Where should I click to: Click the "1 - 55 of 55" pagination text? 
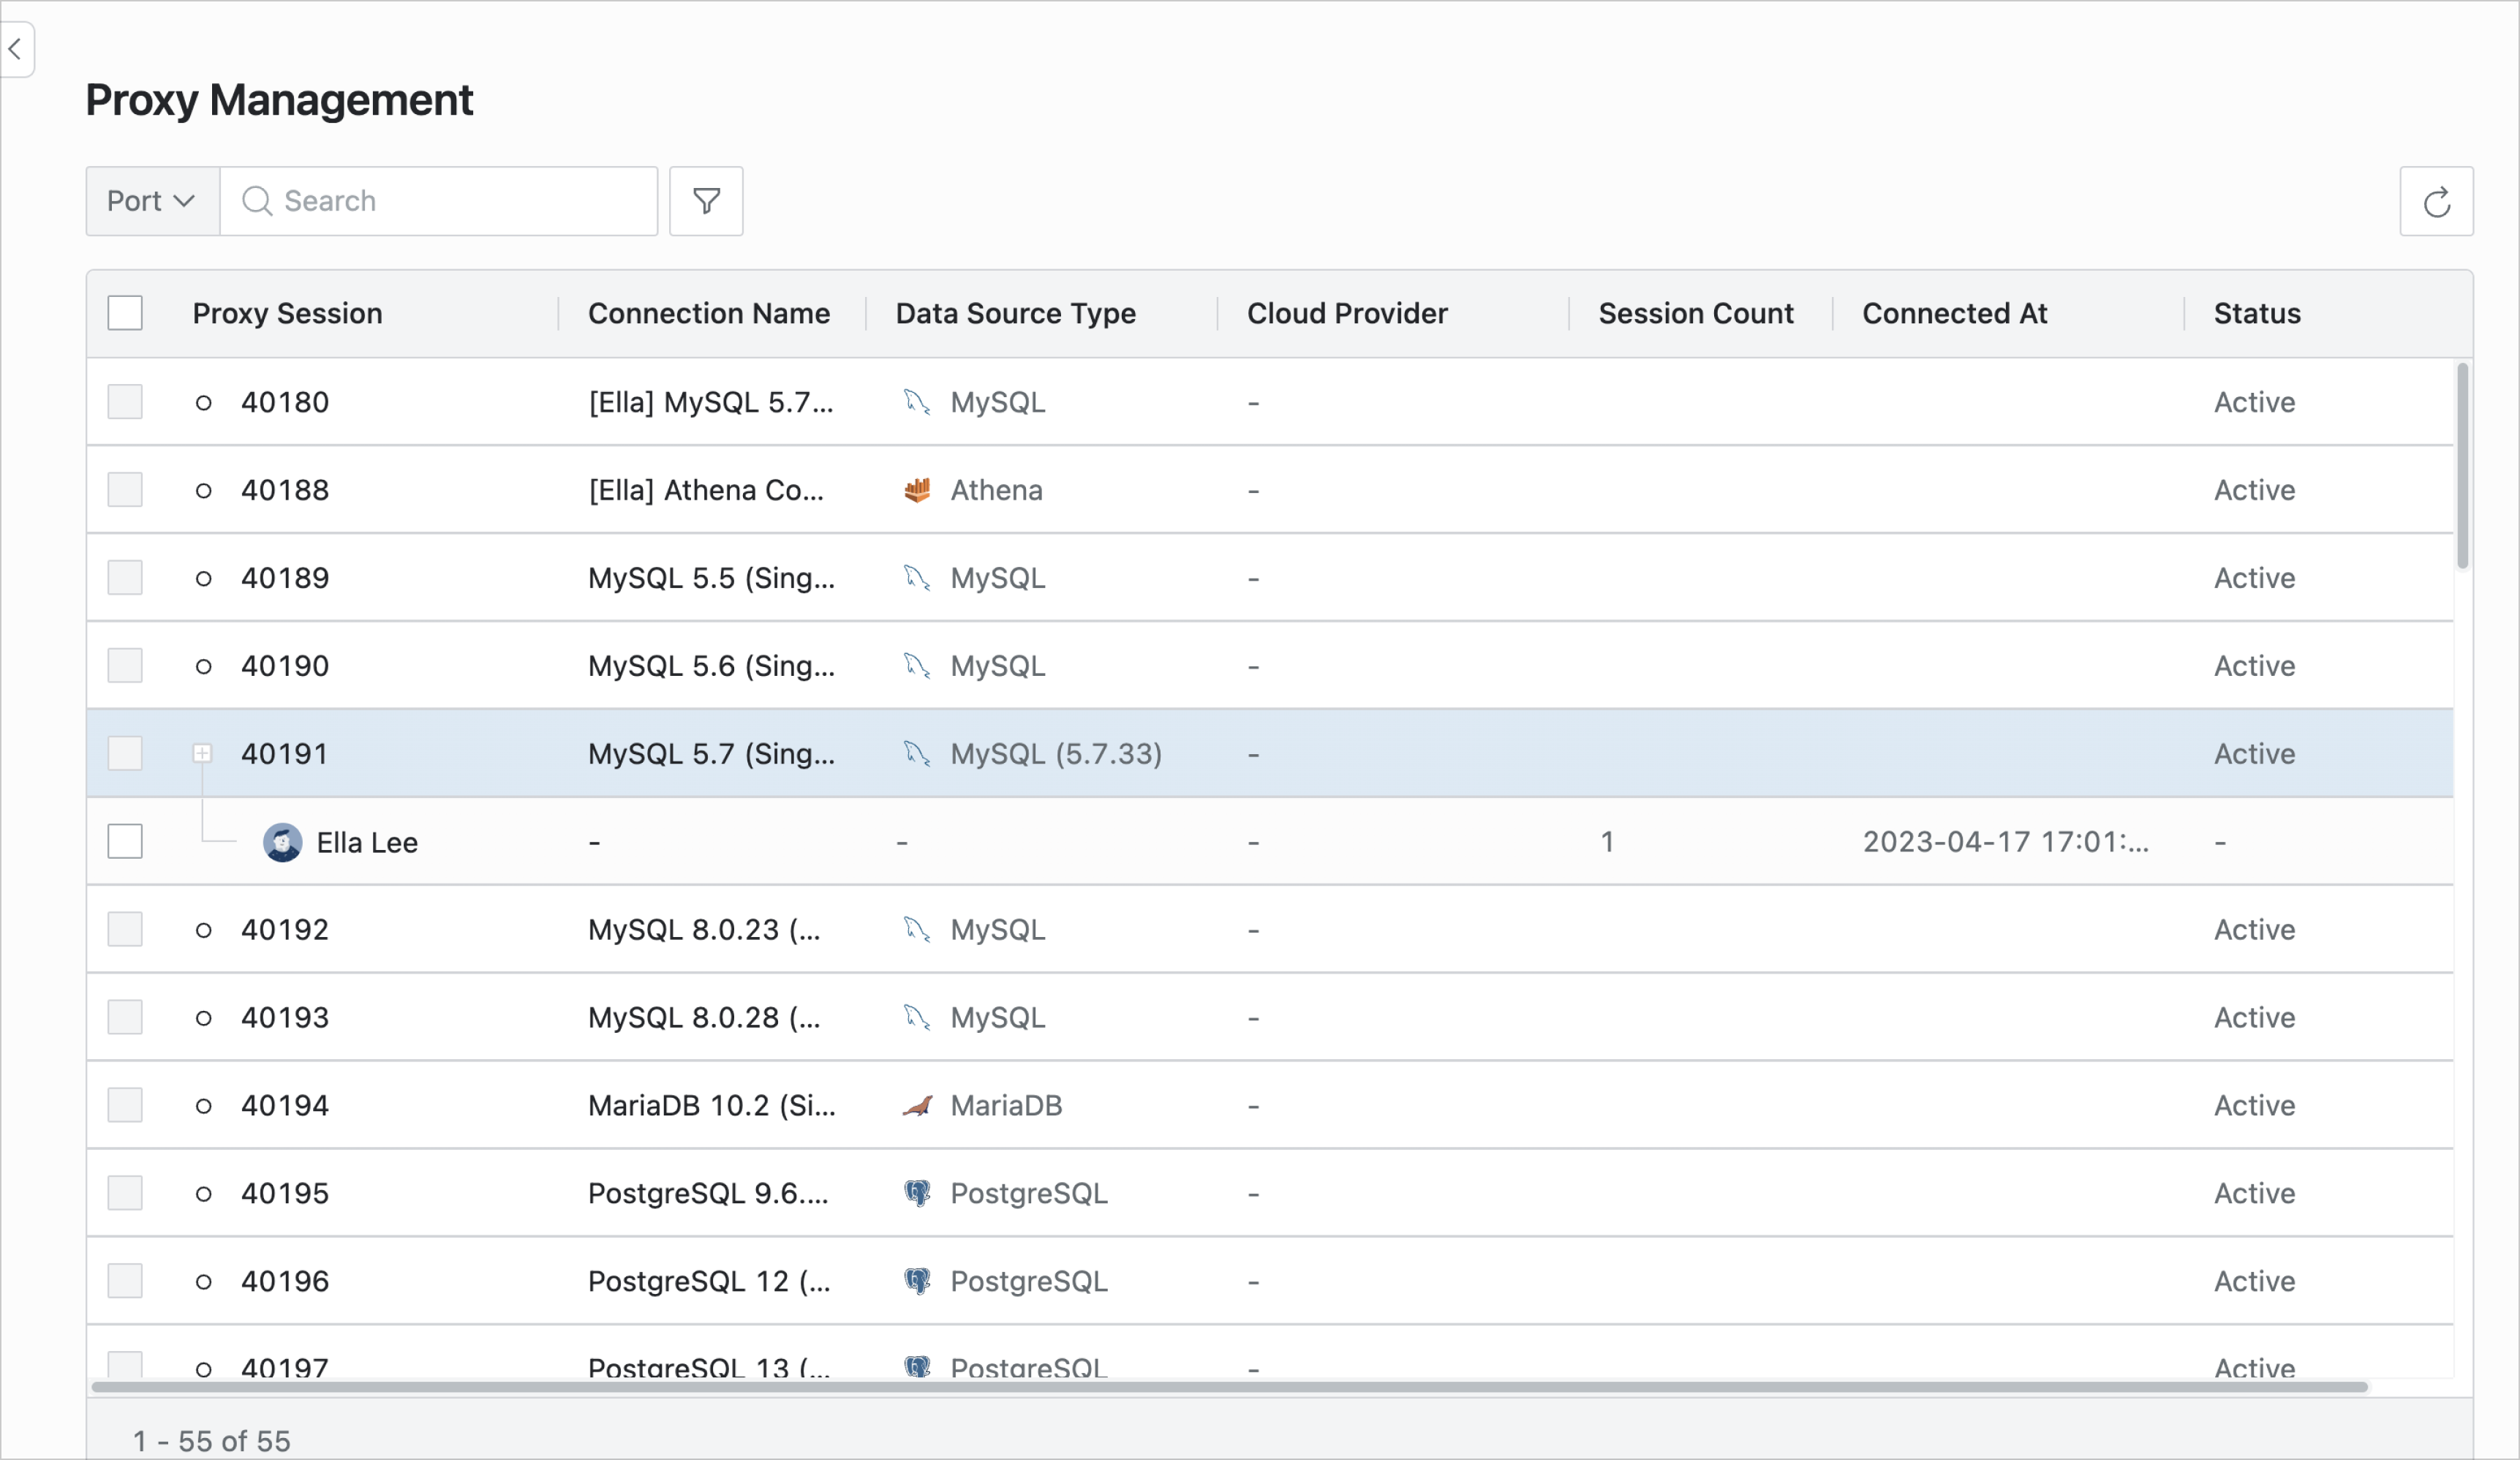click(212, 1441)
